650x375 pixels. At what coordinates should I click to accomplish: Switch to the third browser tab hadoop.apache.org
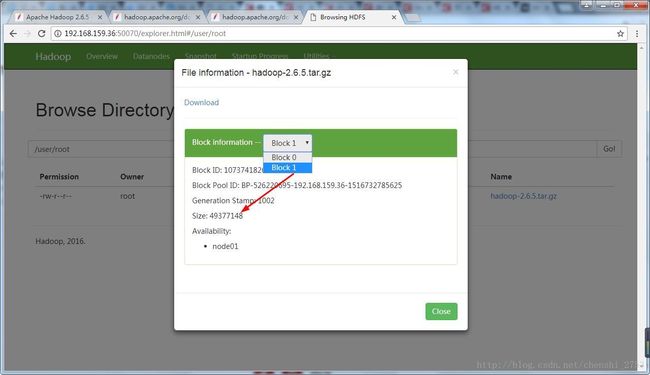[x=255, y=17]
